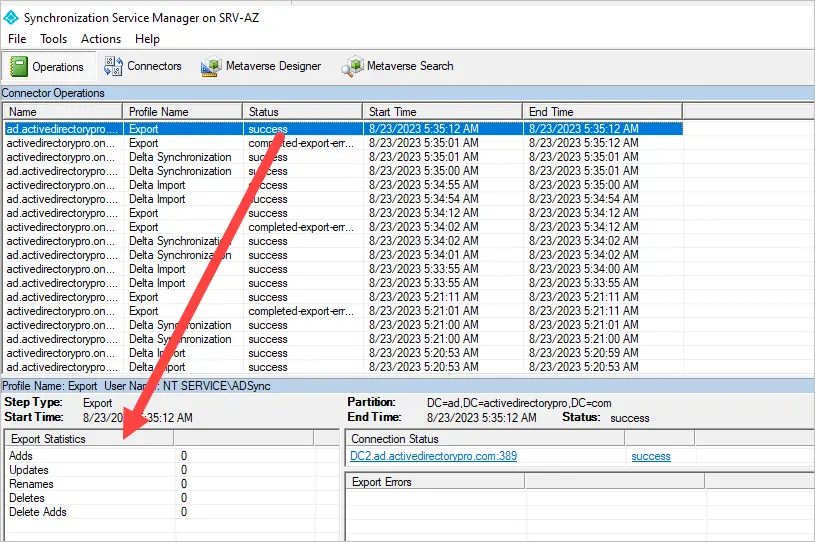Screen dimensions: 815x542
Task: Sort by the End Time column header
Action: point(602,112)
